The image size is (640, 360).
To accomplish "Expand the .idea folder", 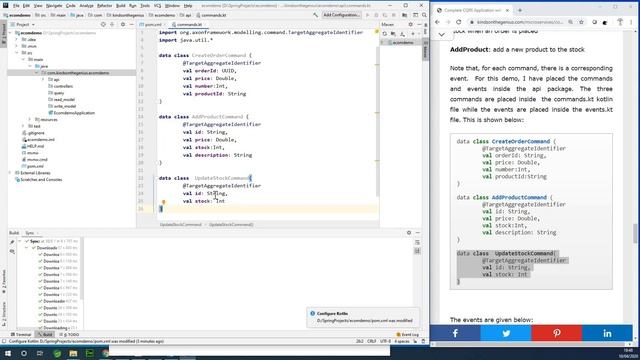I will pos(17,40).
